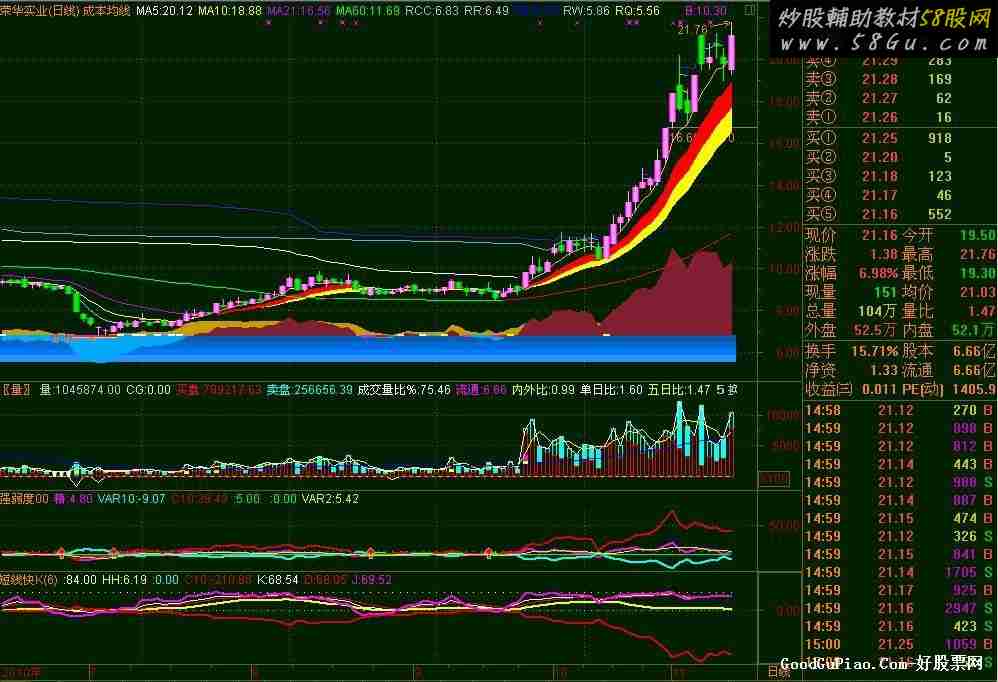The width and height of the screenshot is (998, 682).
Task: Click the VAR2:5.42 readout
Action: pos(330,499)
